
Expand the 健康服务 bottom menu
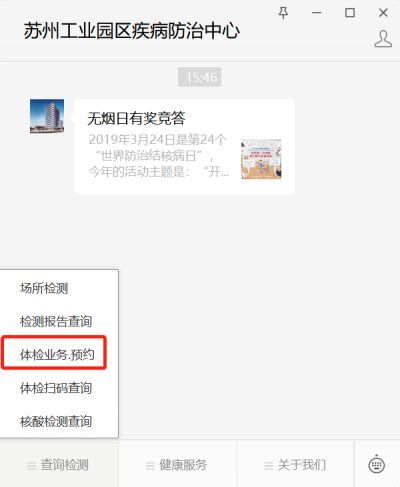pyautogui.click(x=178, y=464)
